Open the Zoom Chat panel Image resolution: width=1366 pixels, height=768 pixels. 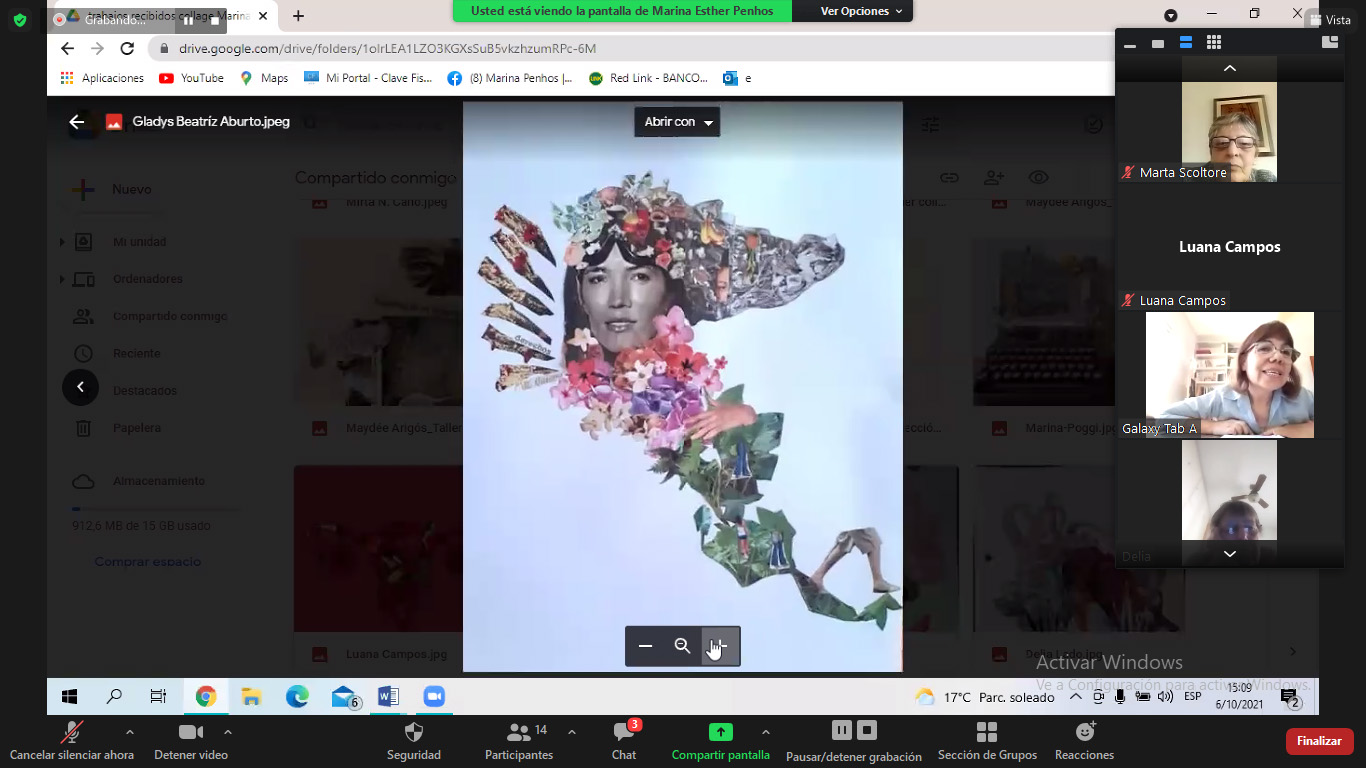click(623, 732)
